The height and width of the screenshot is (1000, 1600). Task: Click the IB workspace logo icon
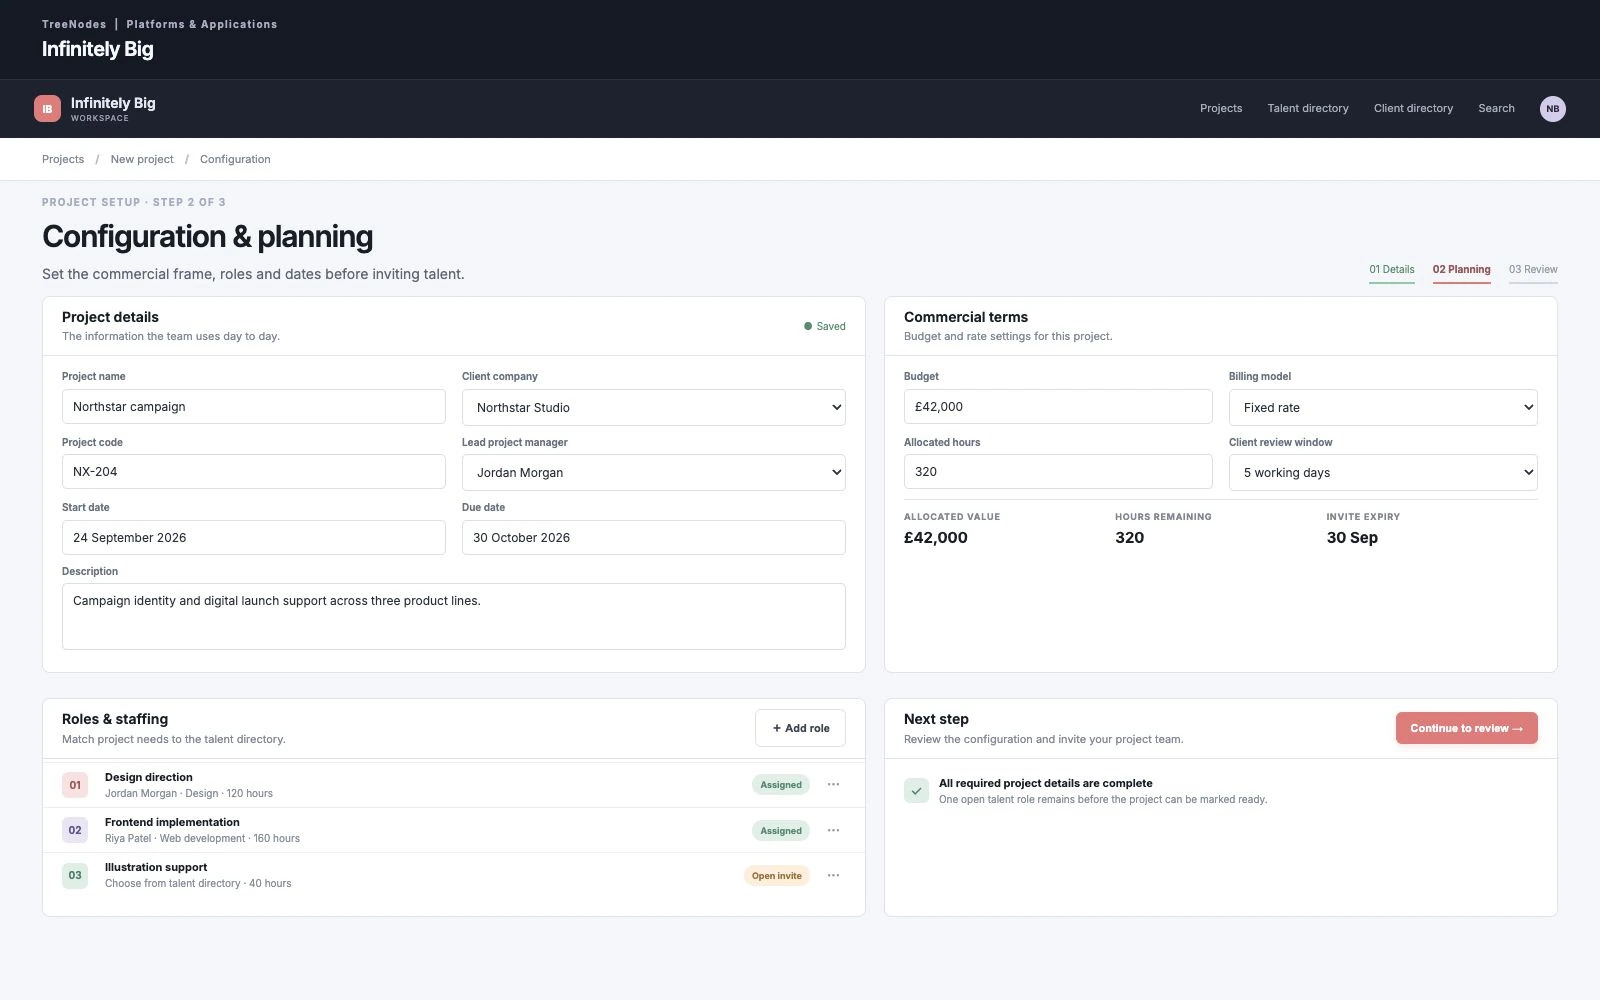coord(47,109)
